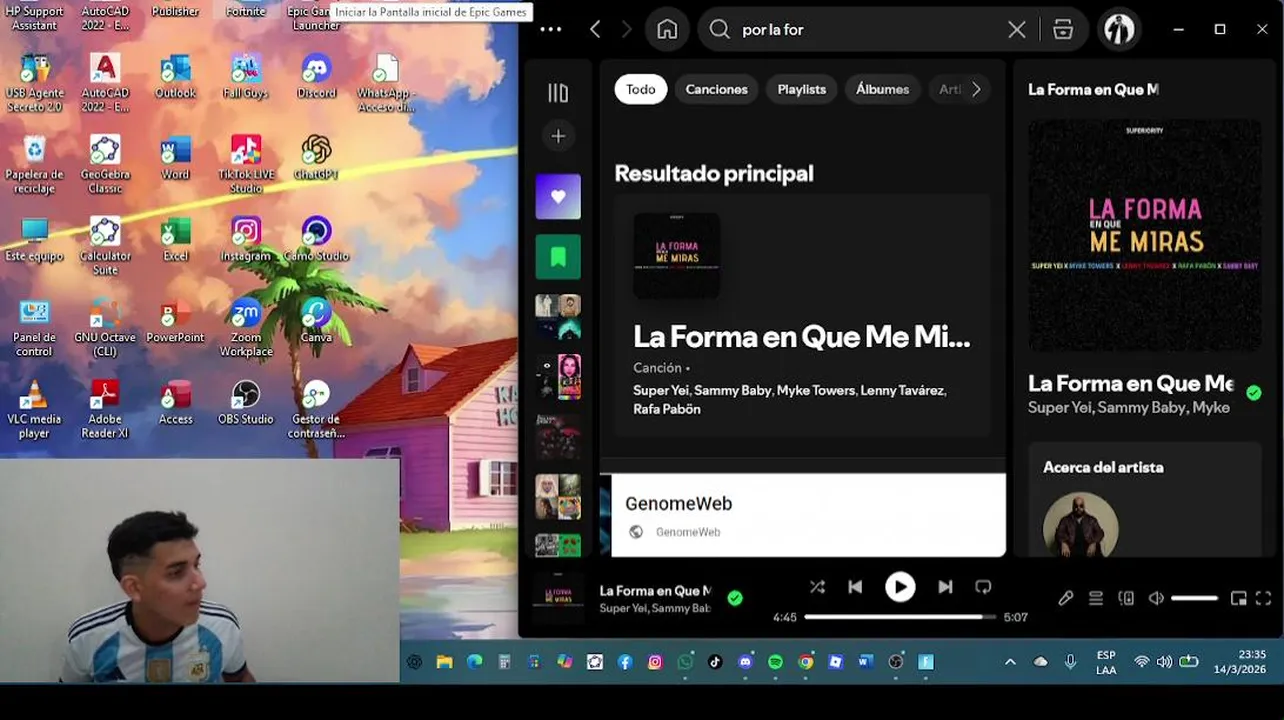Open the green bookmark Your Episodes tile
This screenshot has width=1284, height=720.
click(558, 257)
